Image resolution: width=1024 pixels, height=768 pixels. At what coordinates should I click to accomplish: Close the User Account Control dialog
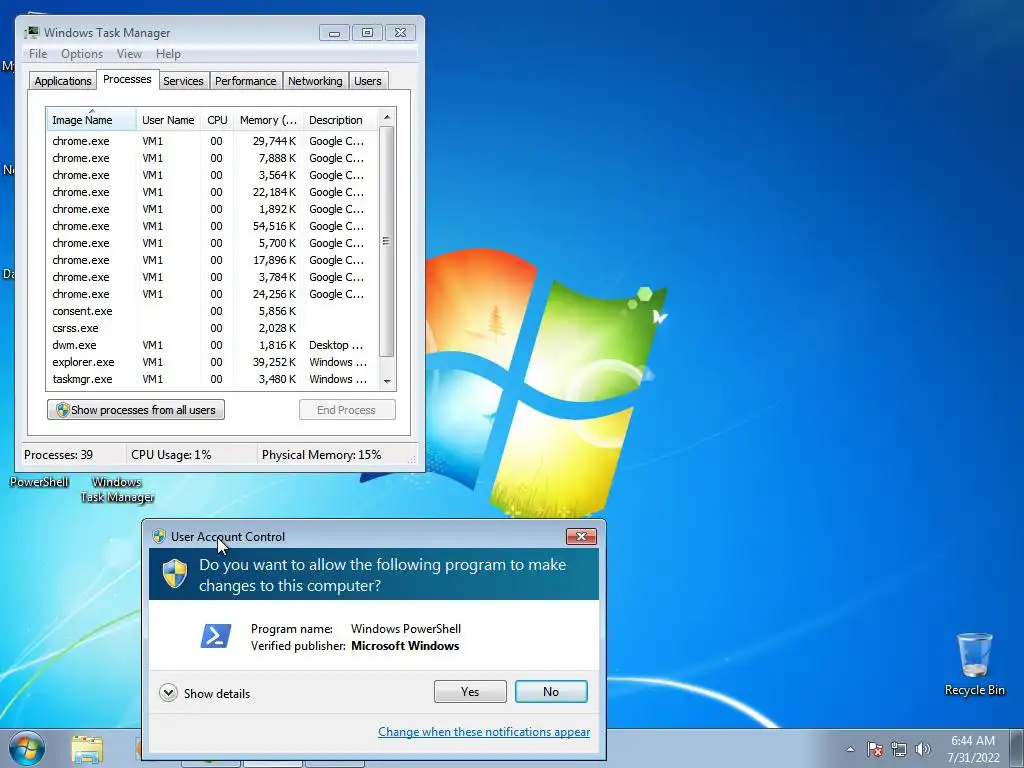581,536
